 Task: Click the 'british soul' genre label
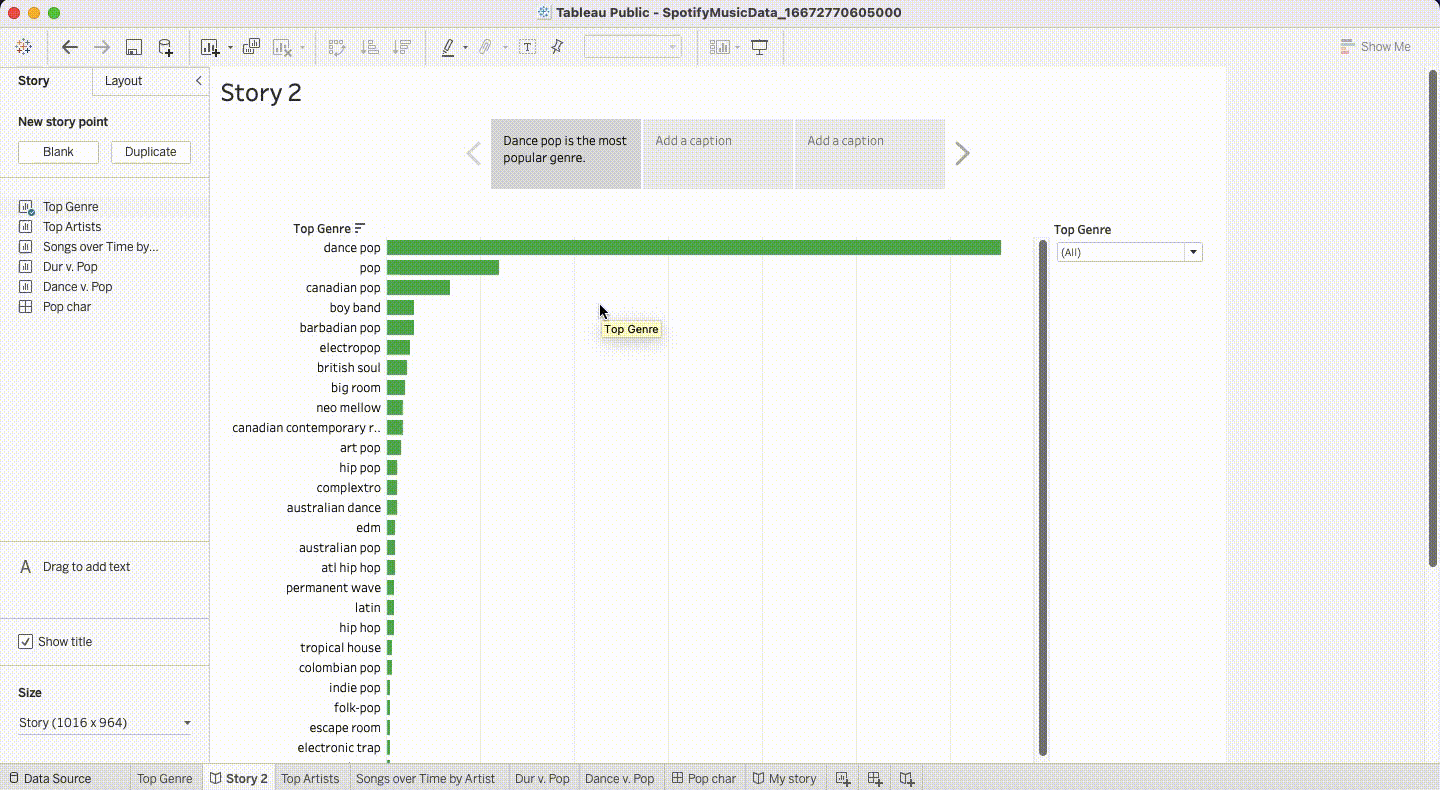pos(349,368)
